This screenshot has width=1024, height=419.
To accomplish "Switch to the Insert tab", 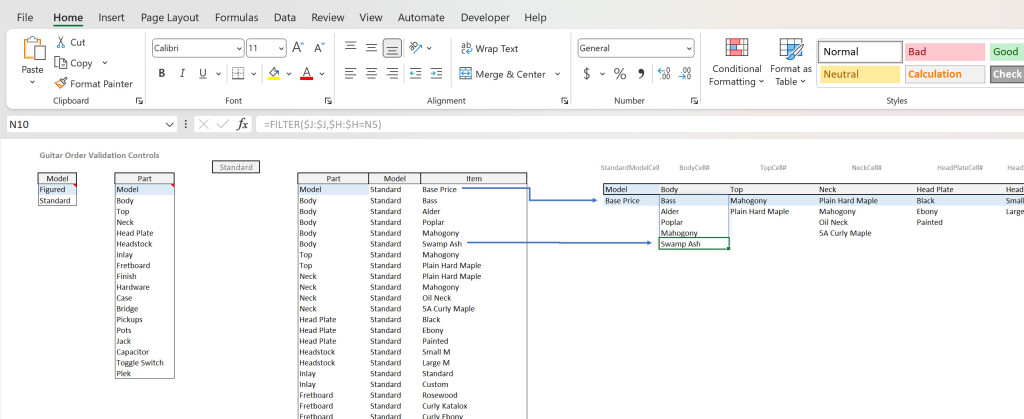I will 111,18.
